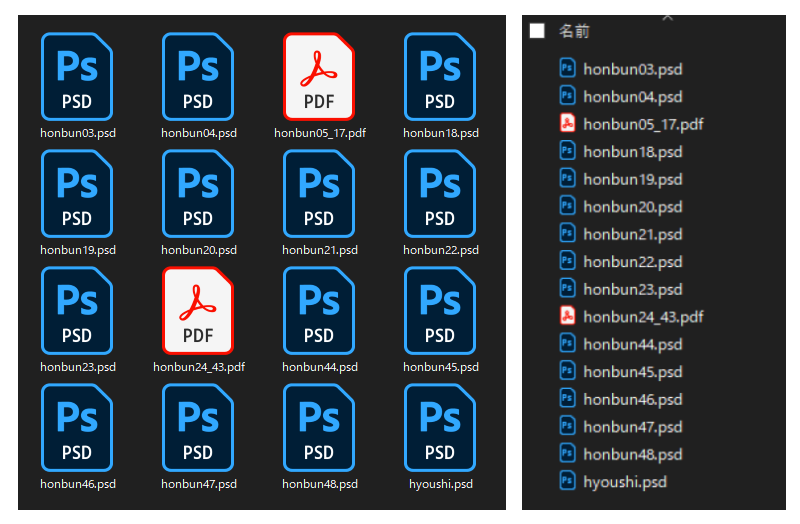Image resolution: width=800 pixels, height=524 pixels.
Task: Click the large honbun47.psd Photoshop icon
Action: pos(198,427)
